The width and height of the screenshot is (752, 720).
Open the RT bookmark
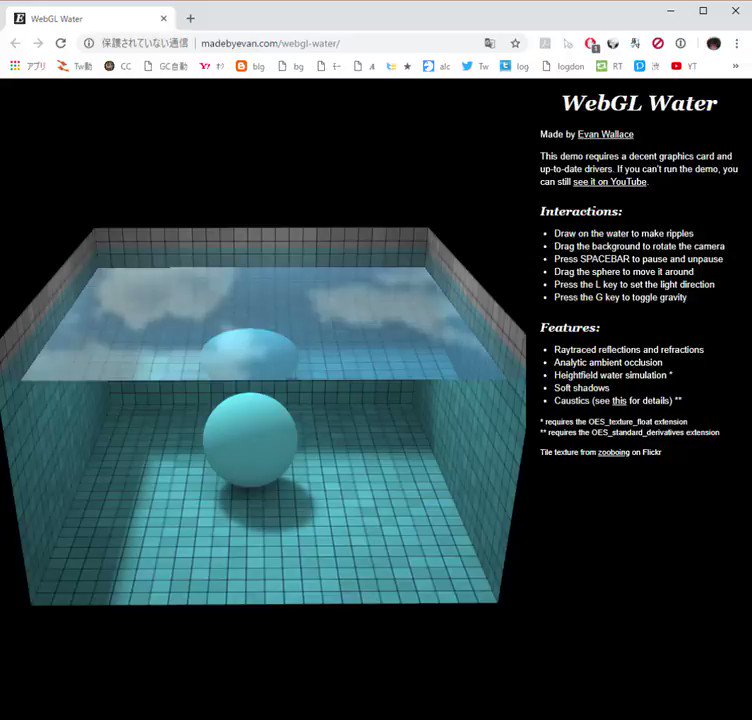click(x=609, y=66)
